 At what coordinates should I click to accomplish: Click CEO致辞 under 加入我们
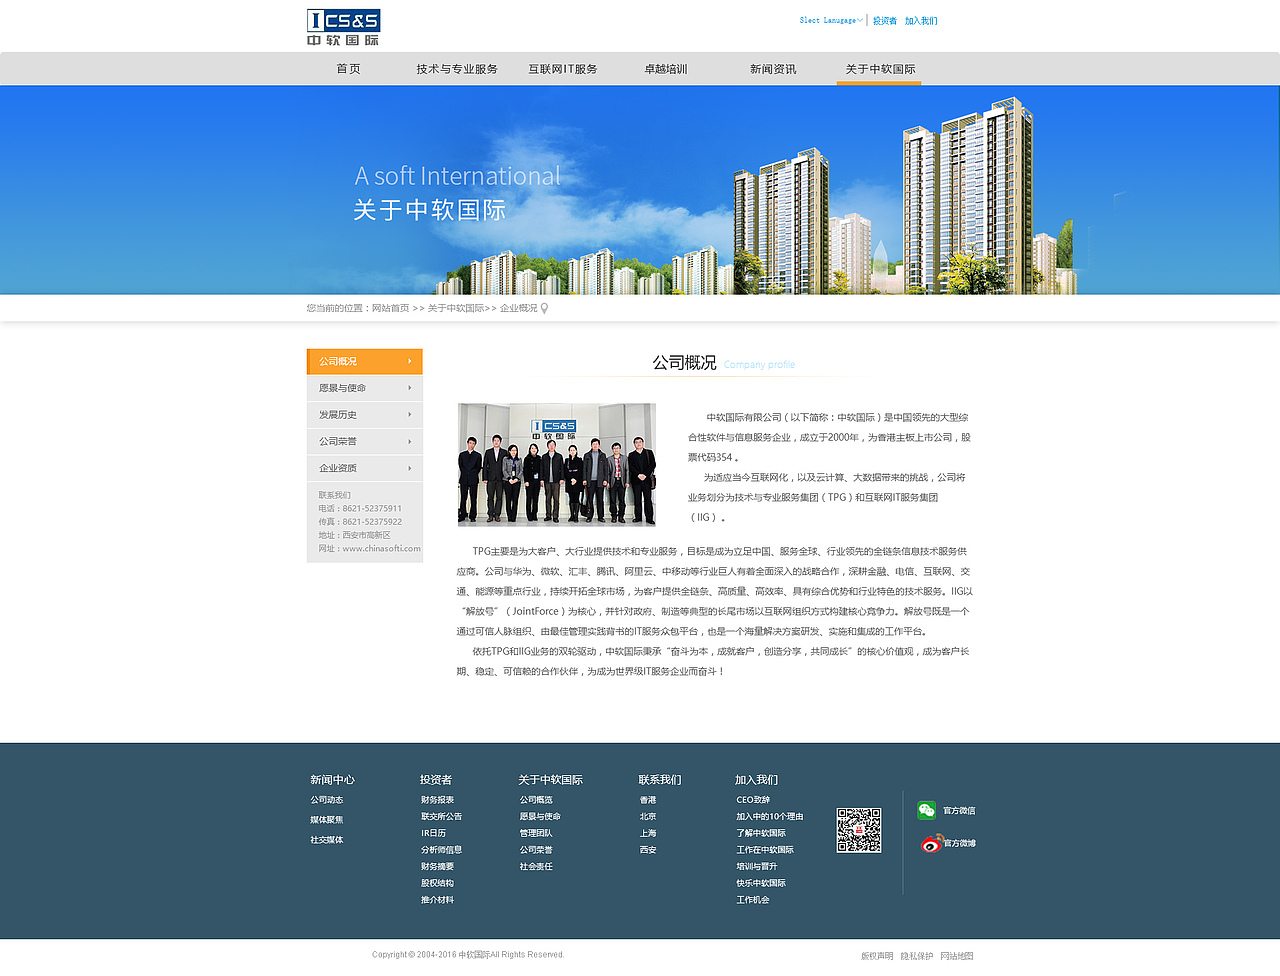(x=753, y=799)
